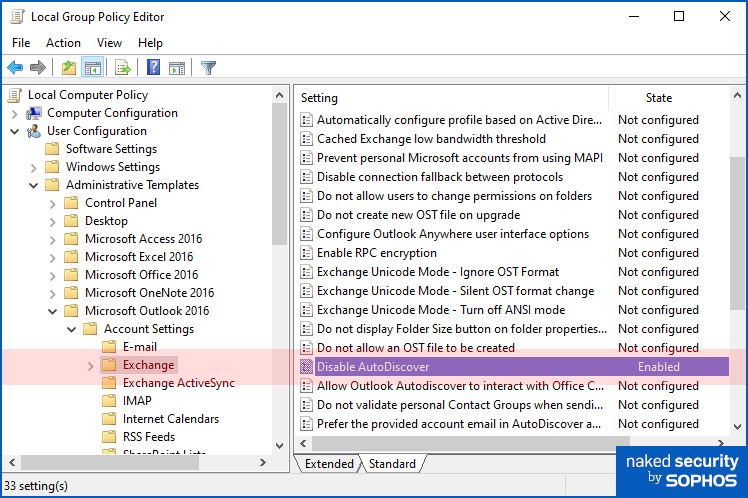Click the Exchange ActiveSync folder icon

click(109, 383)
